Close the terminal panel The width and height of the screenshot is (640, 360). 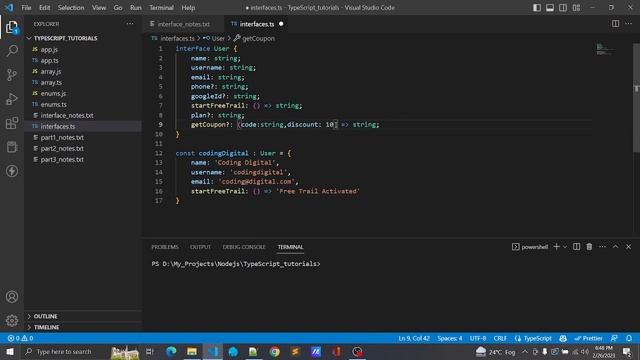[x=628, y=247]
